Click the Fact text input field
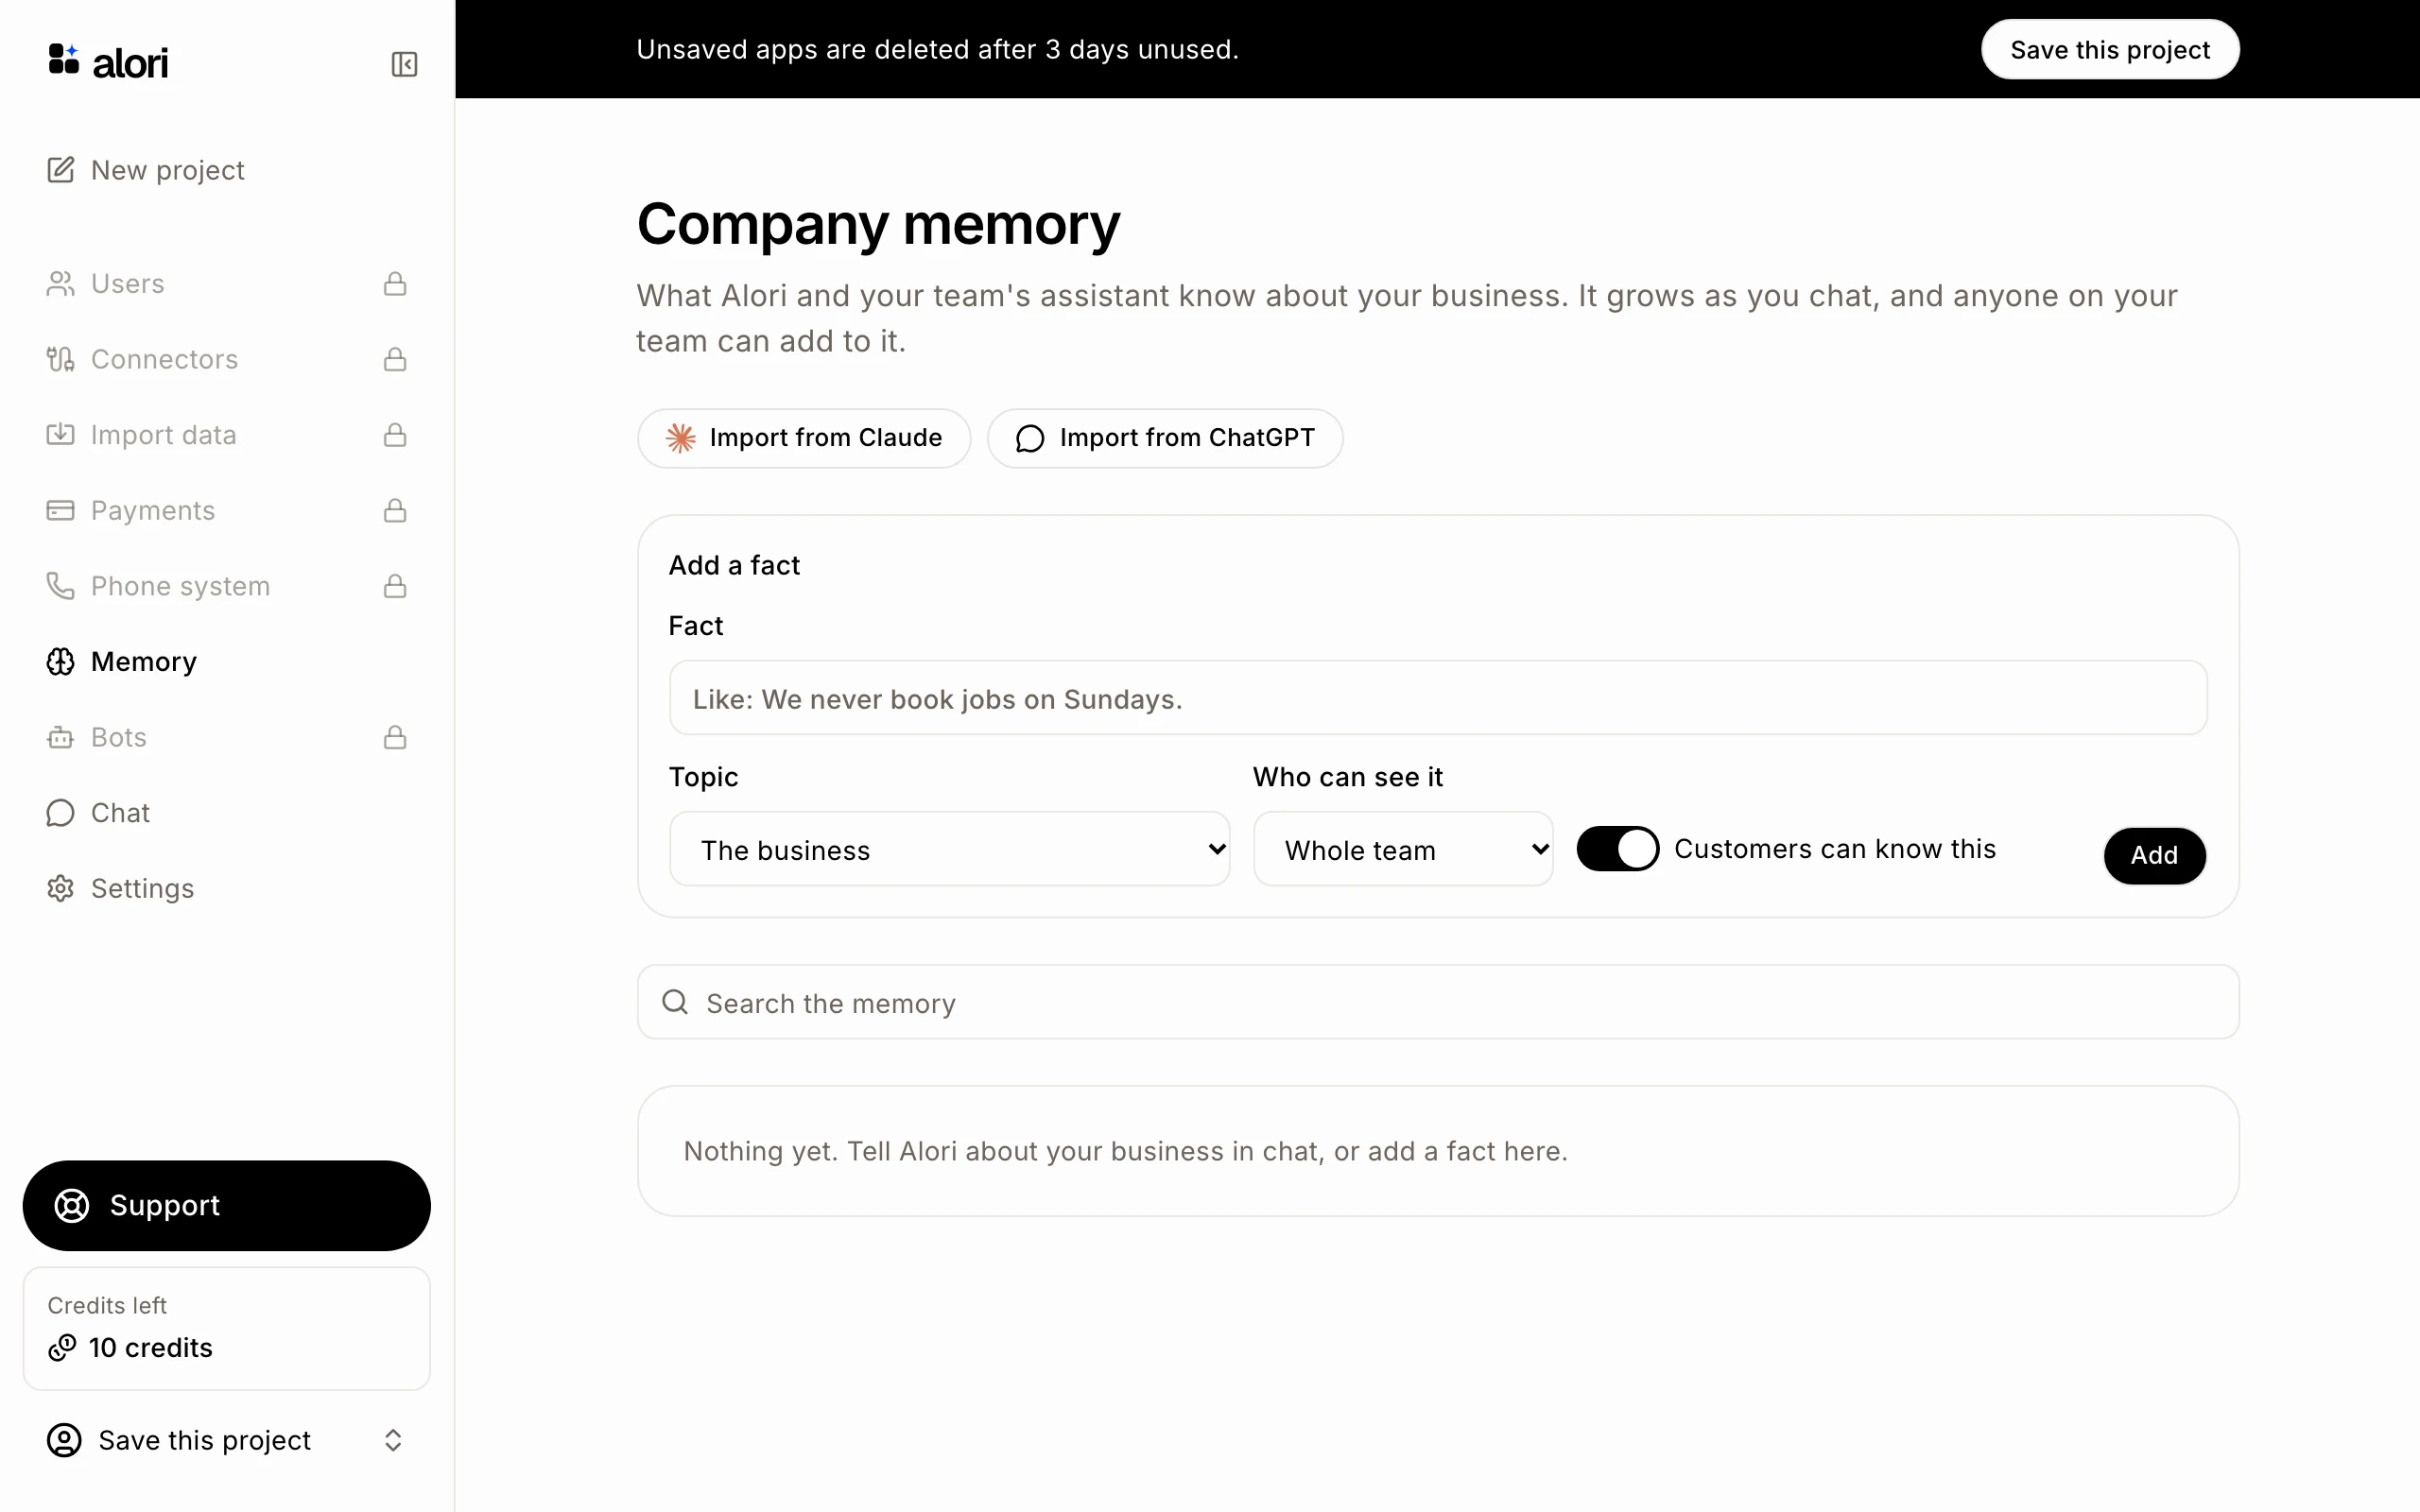 1437,698
